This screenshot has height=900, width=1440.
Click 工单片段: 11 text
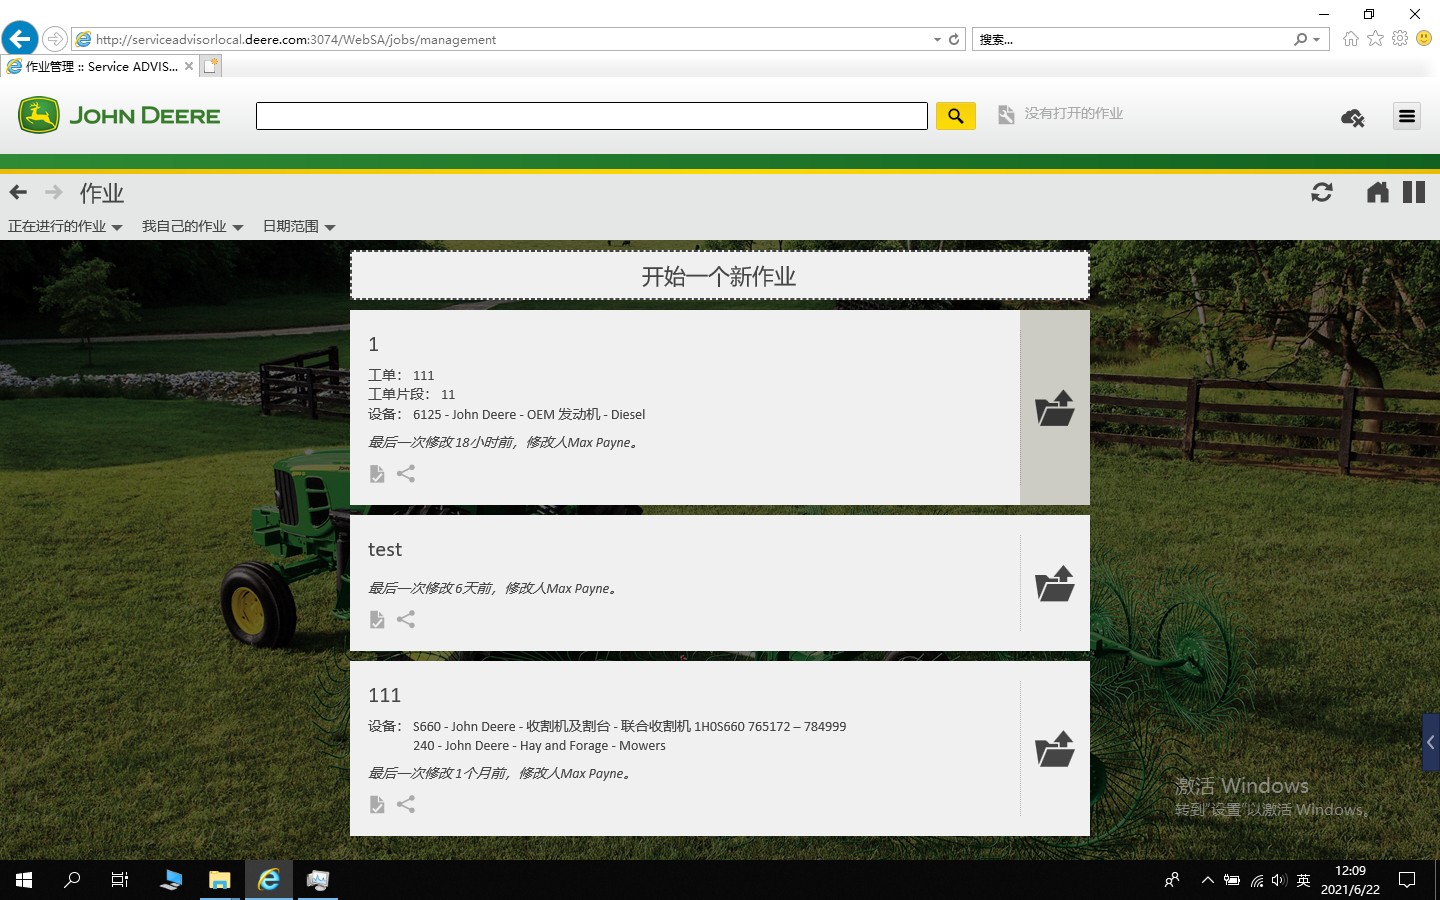412,395
